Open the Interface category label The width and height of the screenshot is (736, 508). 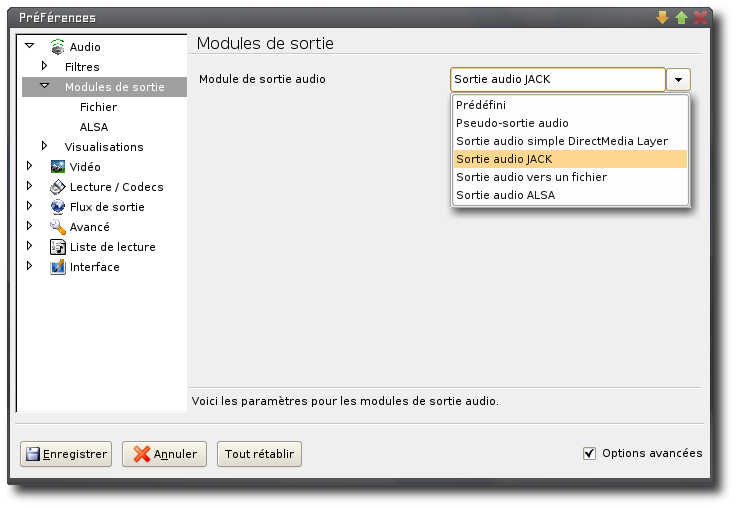94,267
